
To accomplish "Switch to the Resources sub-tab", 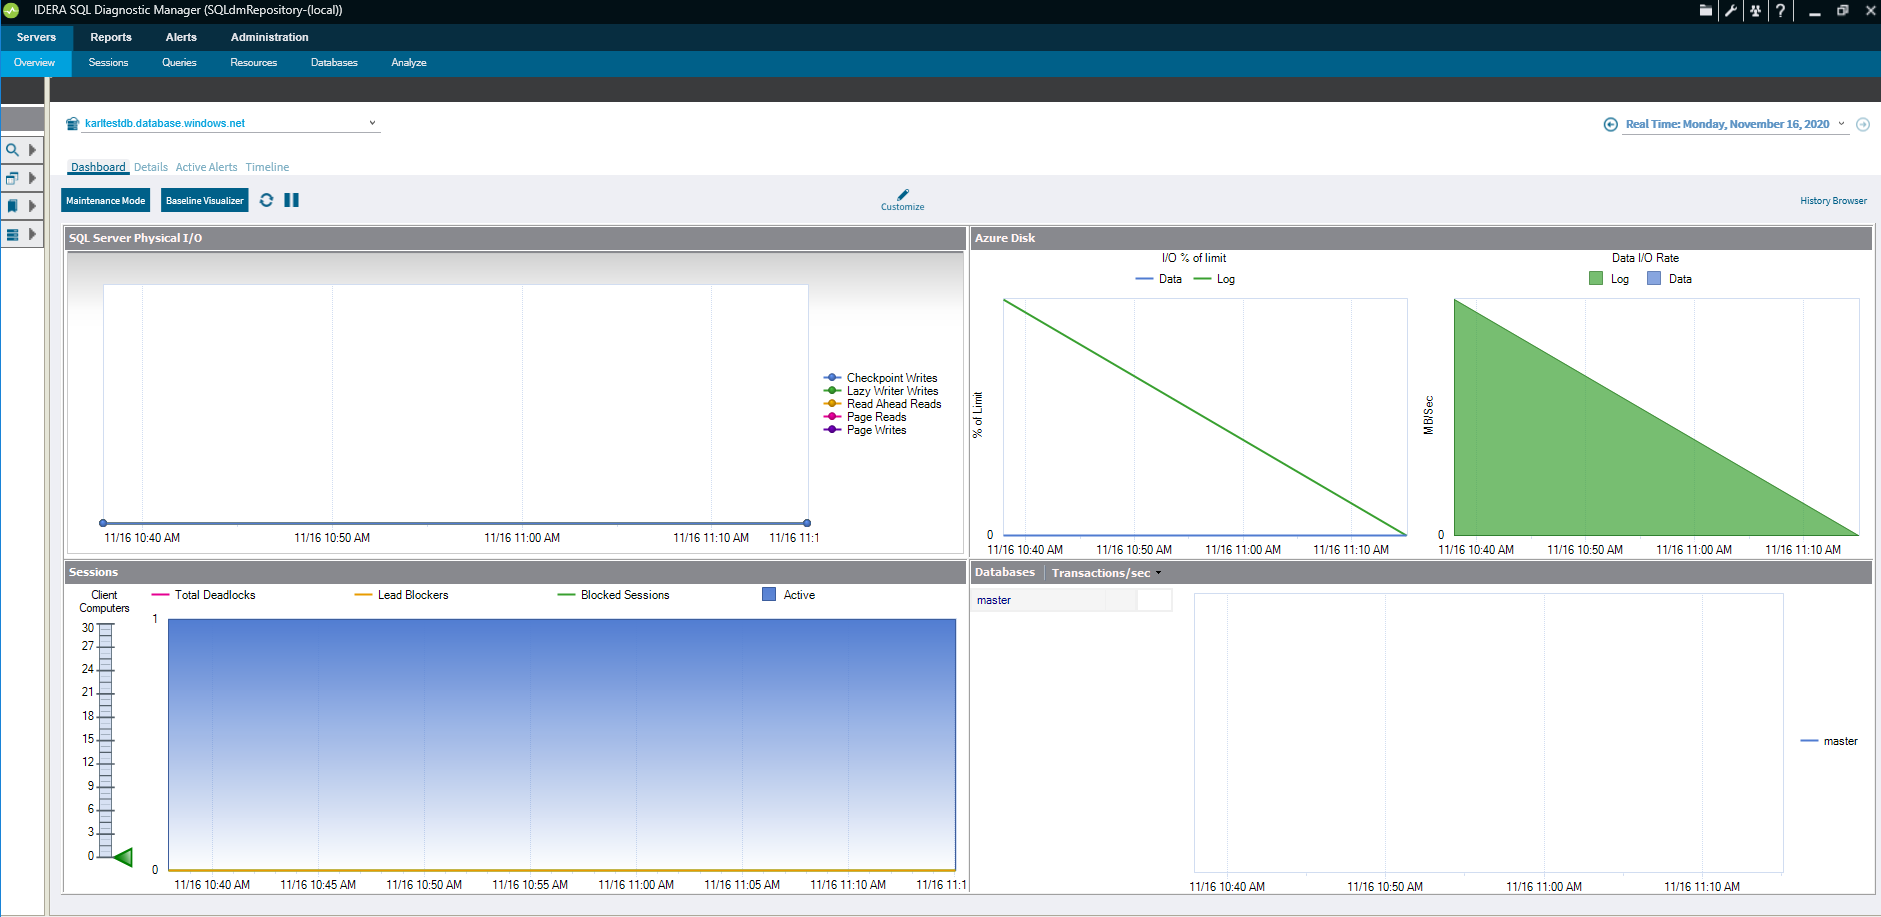I will click(x=254, y=63).
